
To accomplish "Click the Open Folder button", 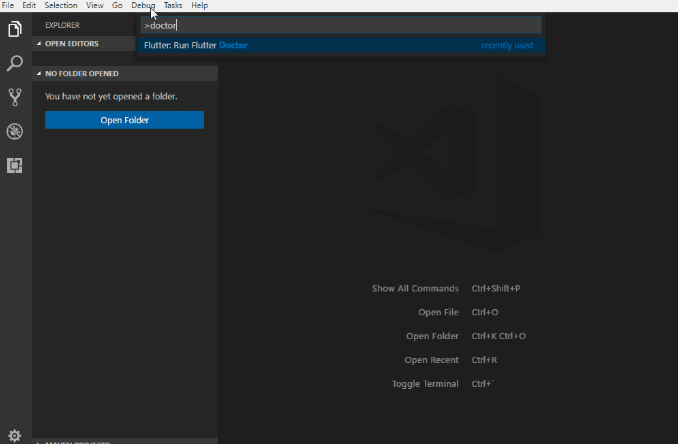I will [x=124, y=120].
